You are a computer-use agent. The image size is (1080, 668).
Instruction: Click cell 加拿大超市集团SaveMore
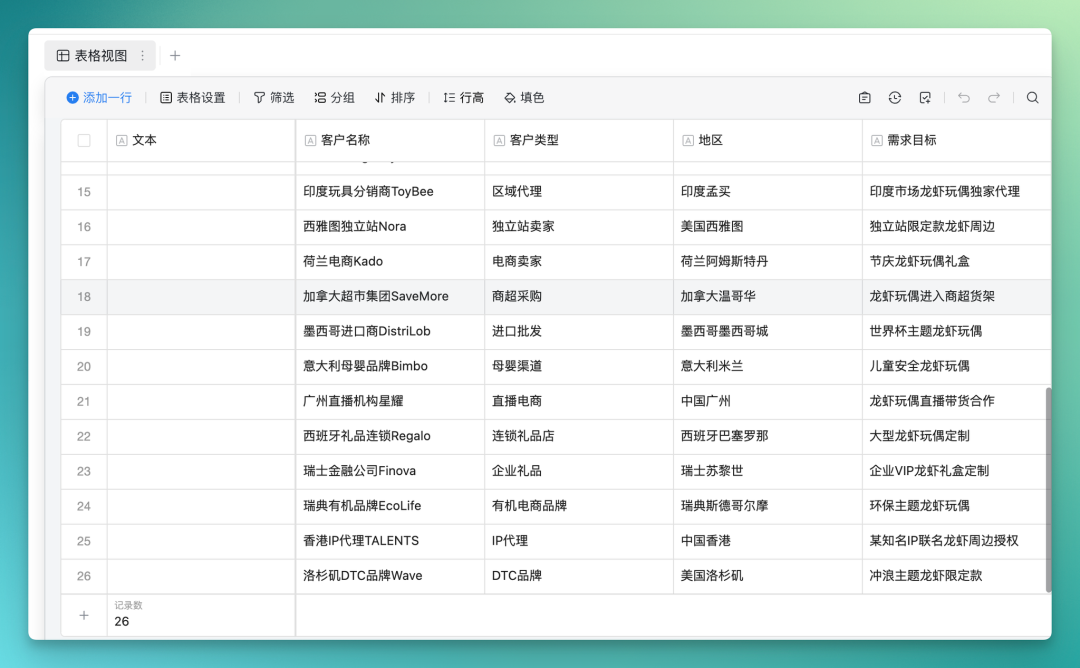point(390,297)
